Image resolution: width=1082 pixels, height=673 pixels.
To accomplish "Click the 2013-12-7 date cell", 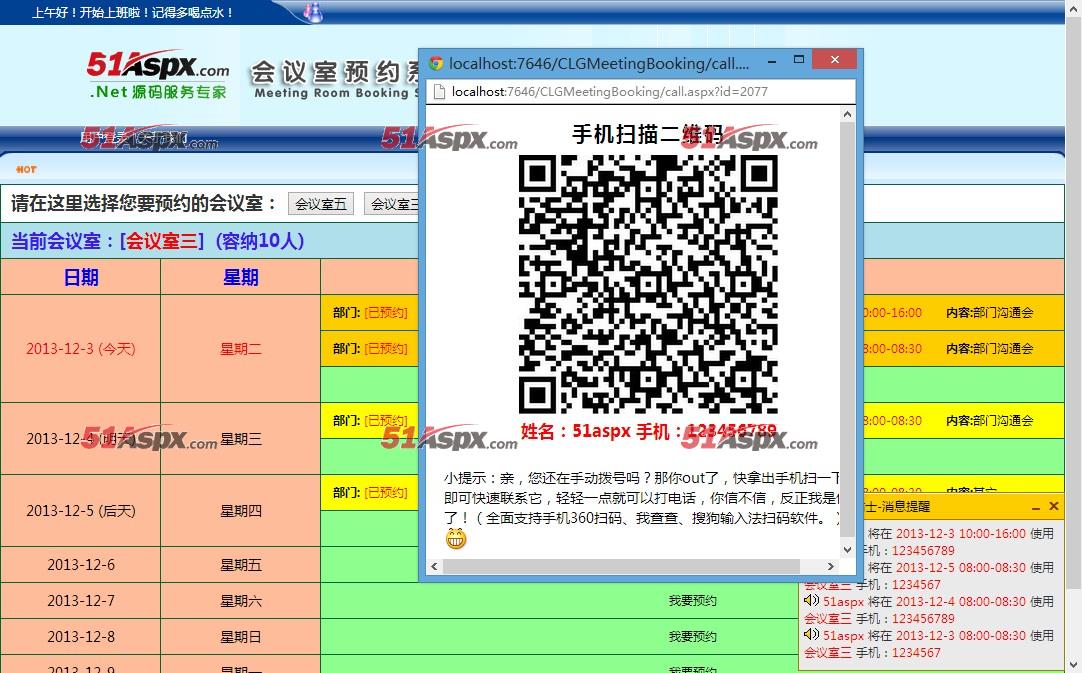I will point(81,601).
